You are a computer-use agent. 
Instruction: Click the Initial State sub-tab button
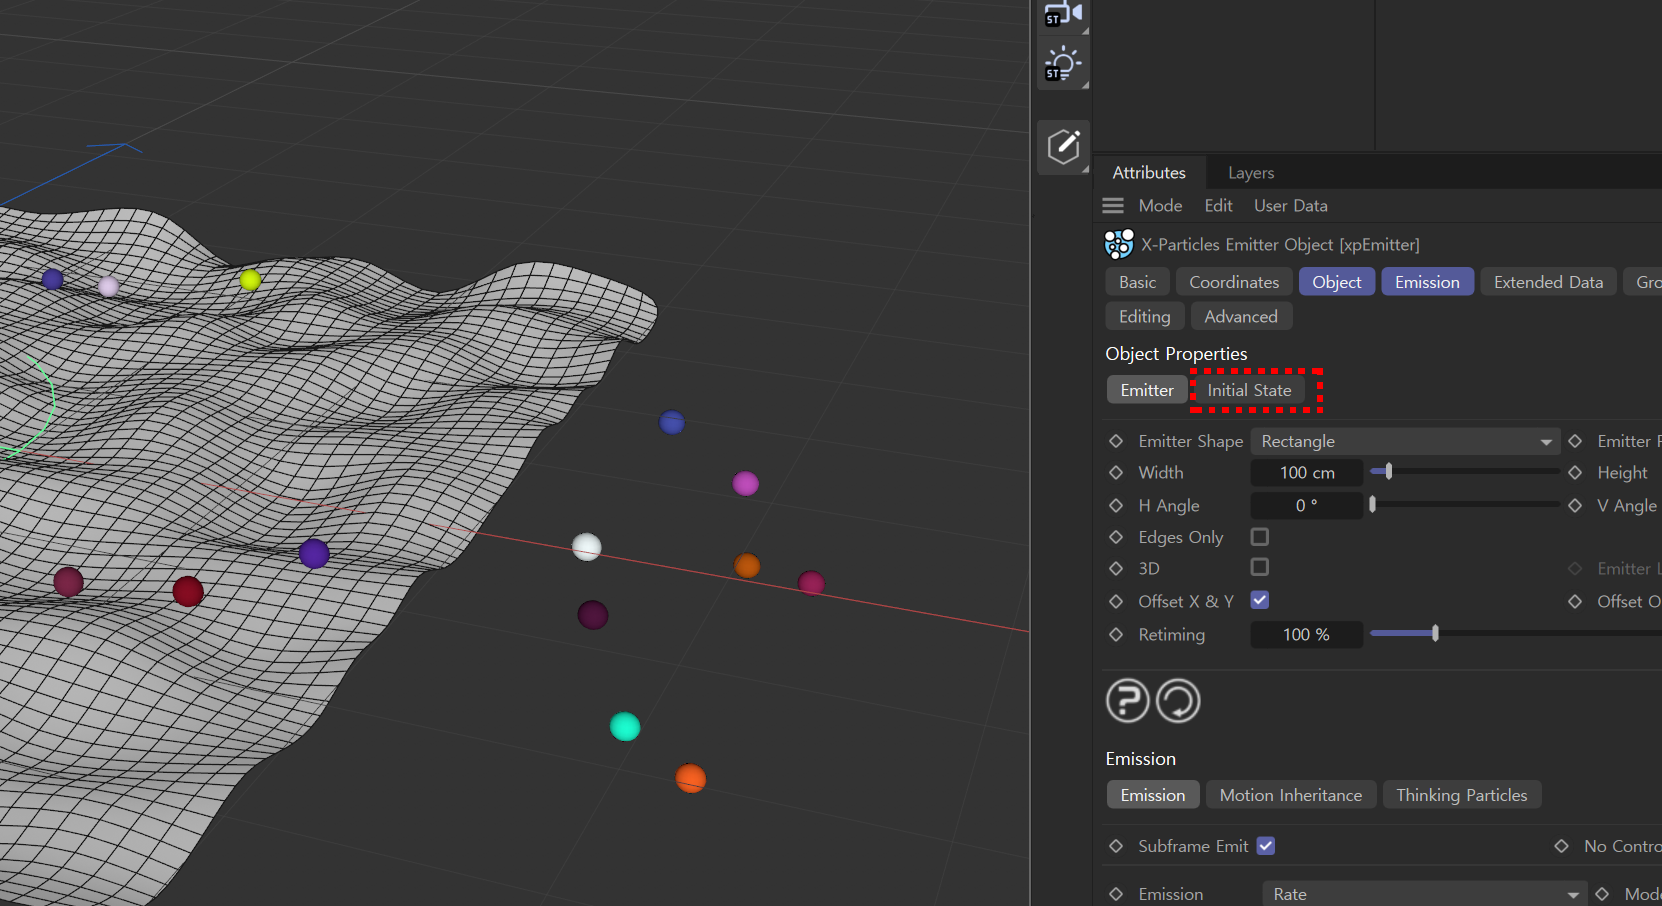click(x=1249, y=390)
